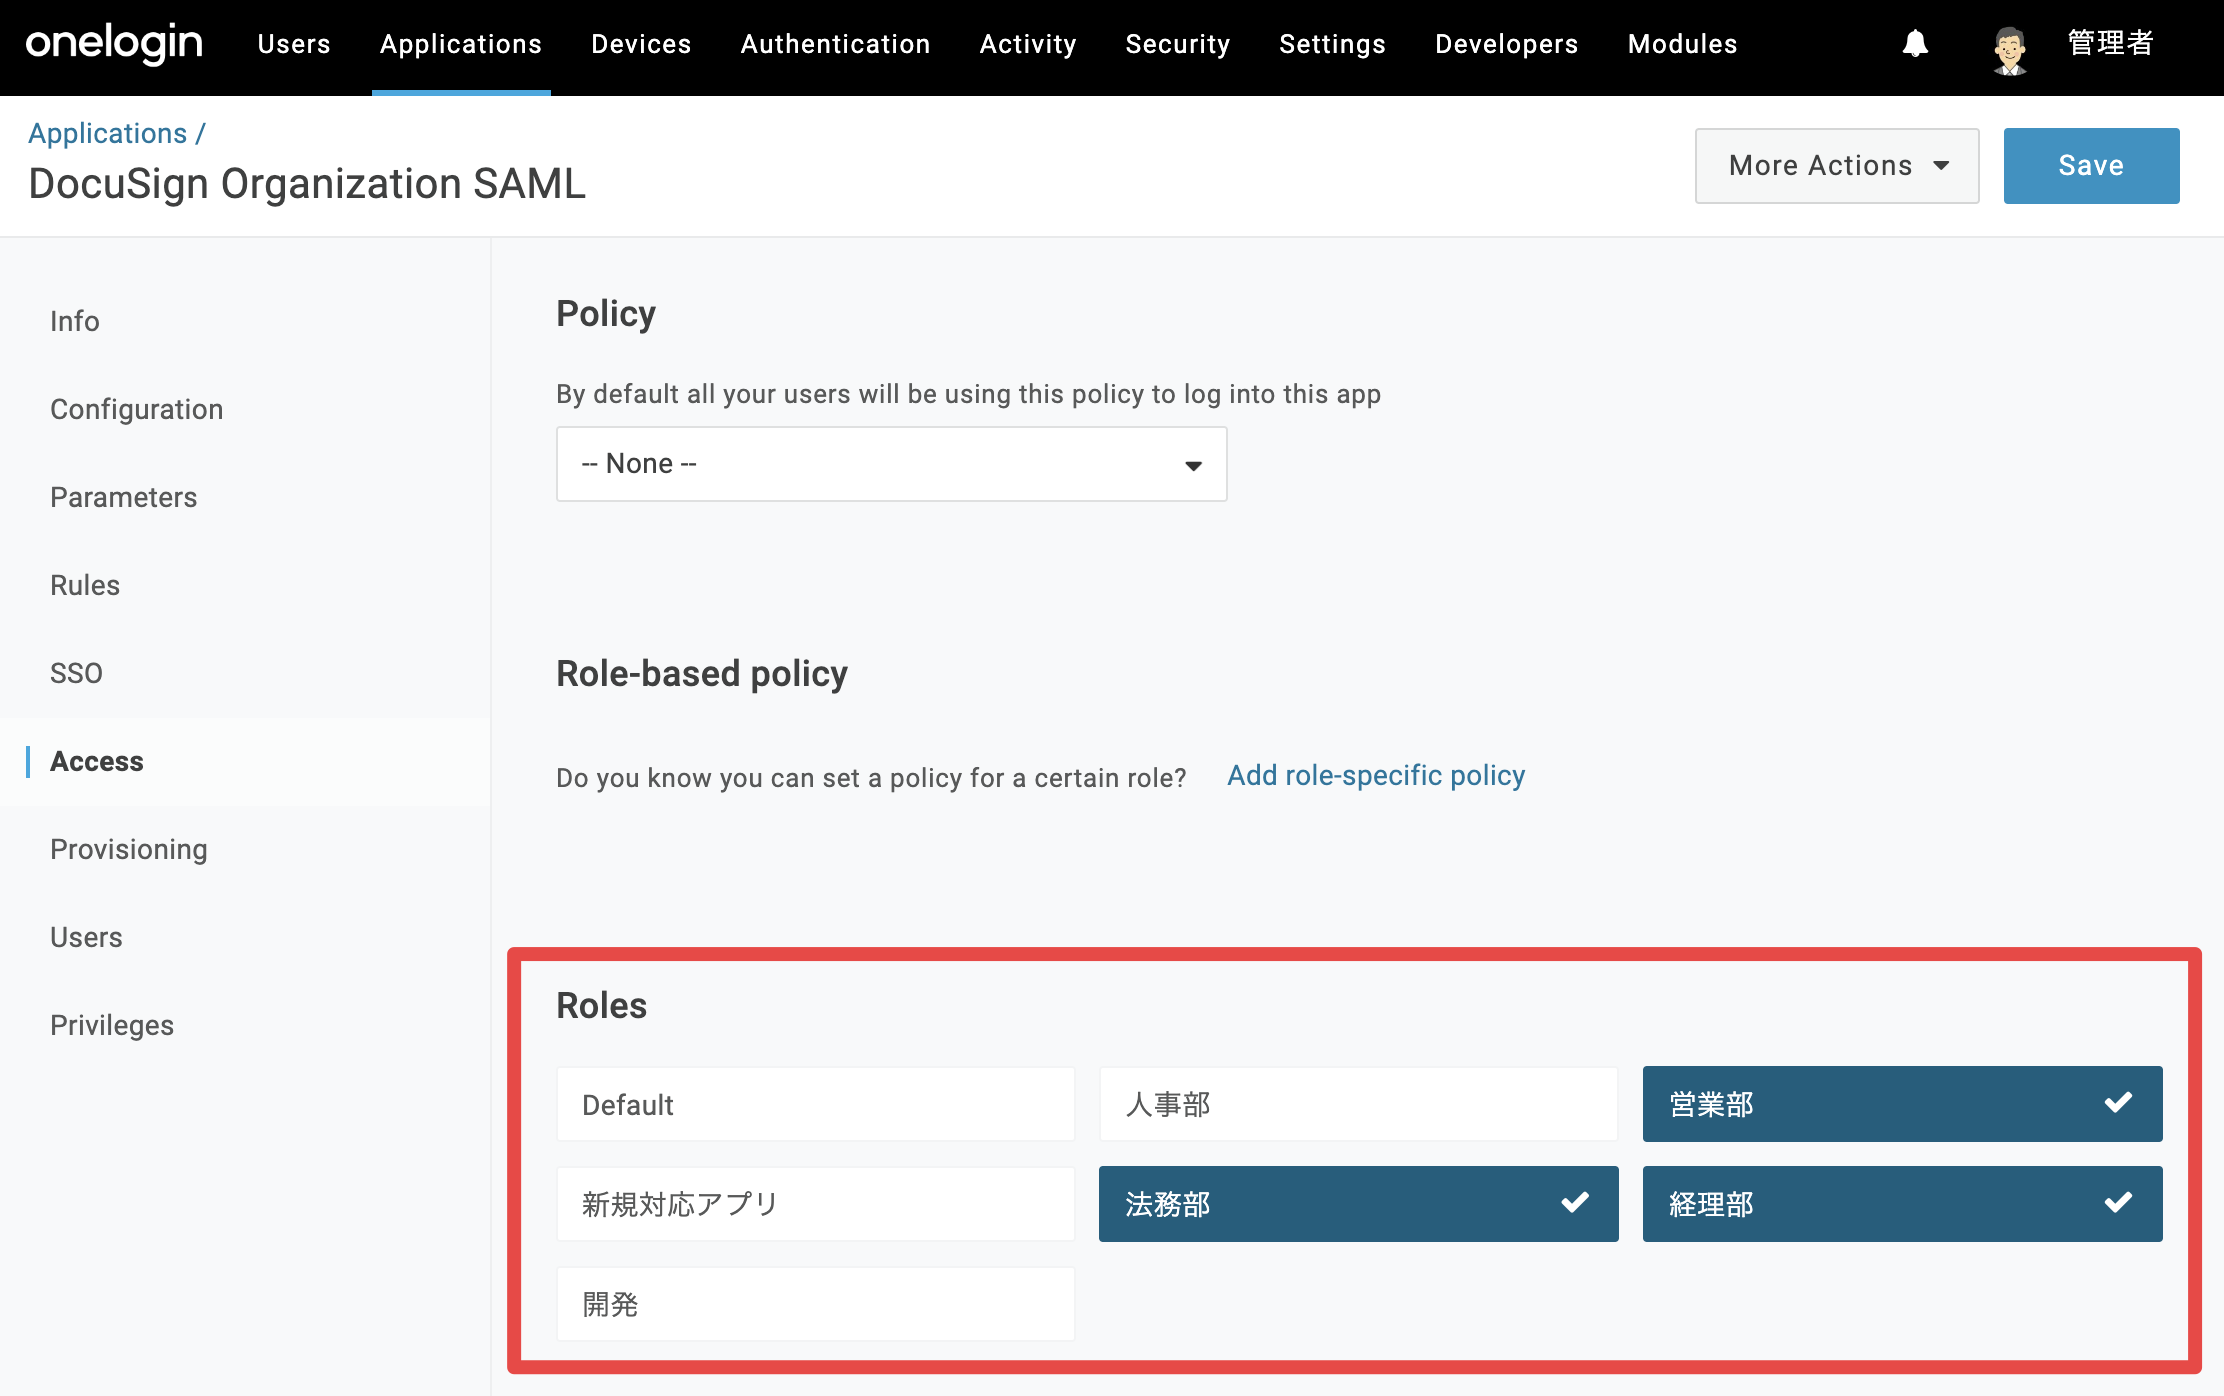Open the Configuration sidebar tab
The width and height of the screenshot is (2224, 1396).
point(137,409)
